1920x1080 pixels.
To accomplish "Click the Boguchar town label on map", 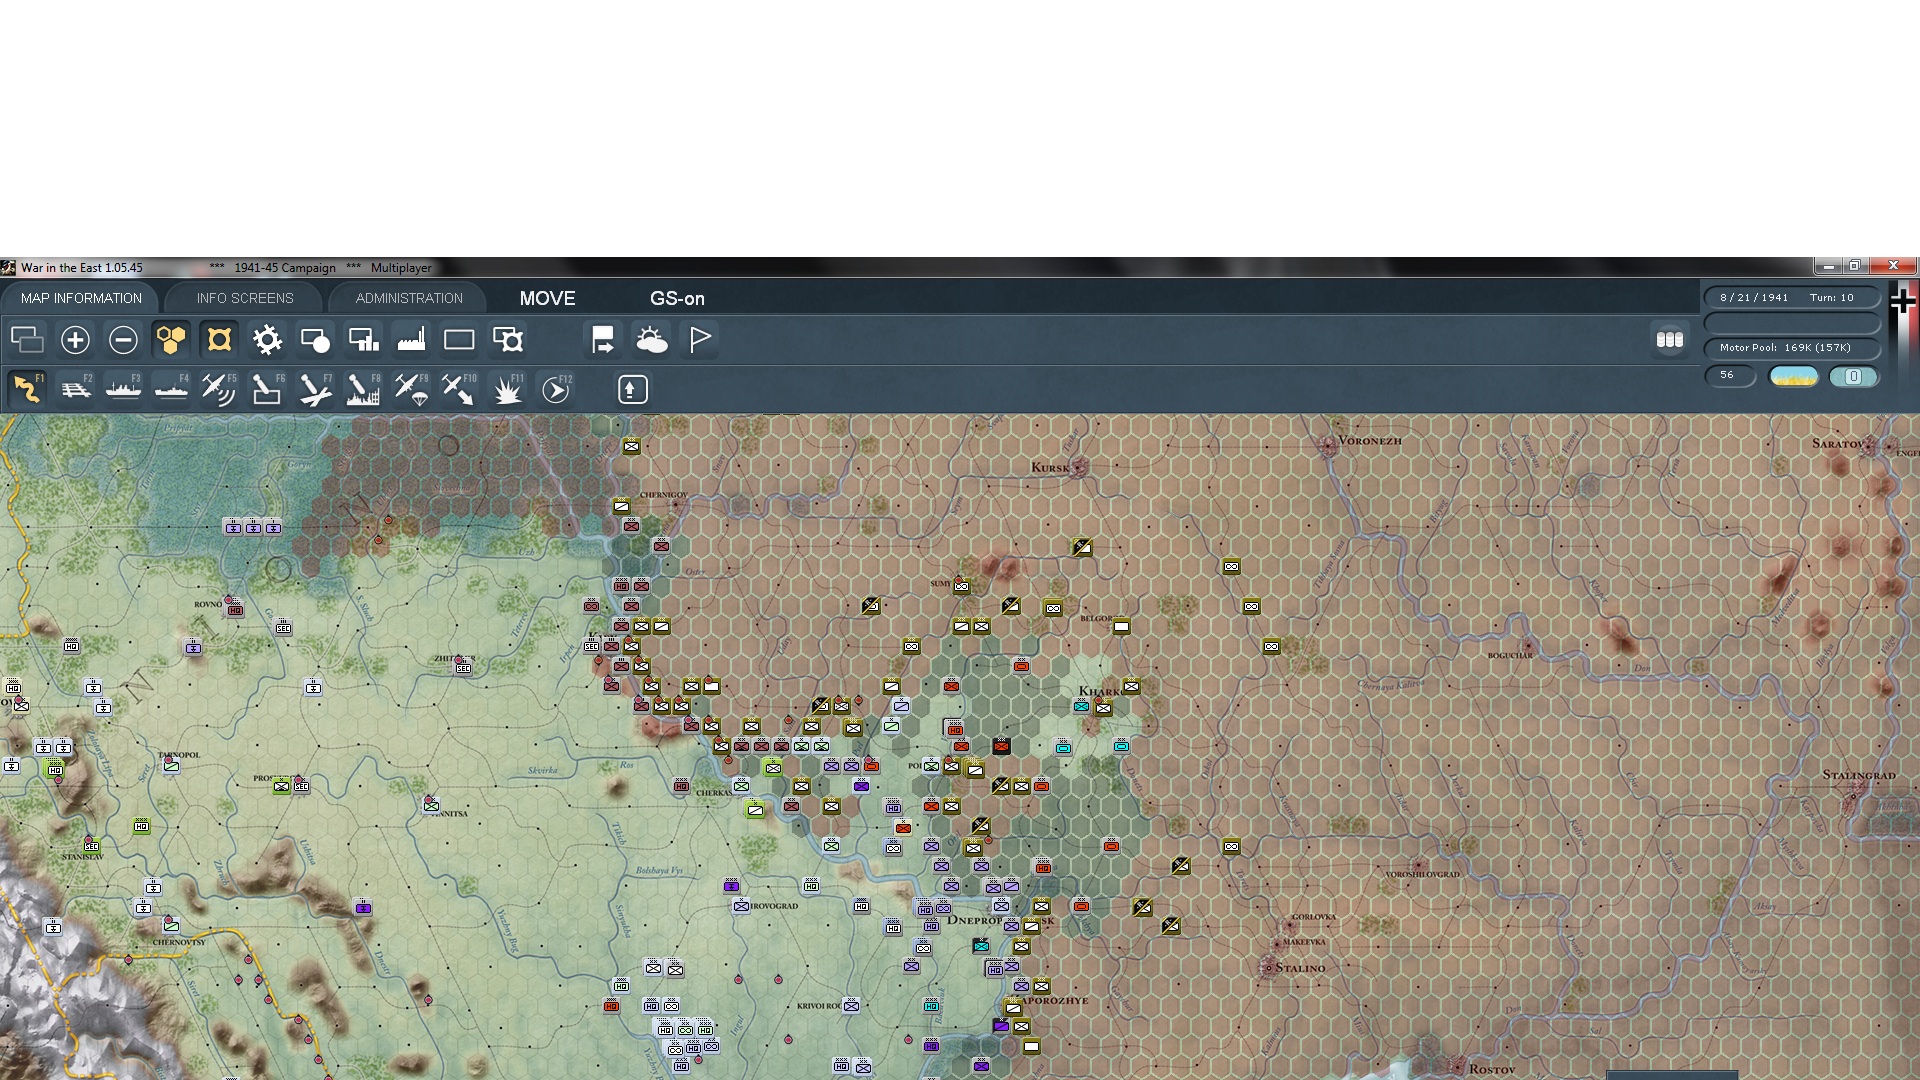I will 1510,655.
